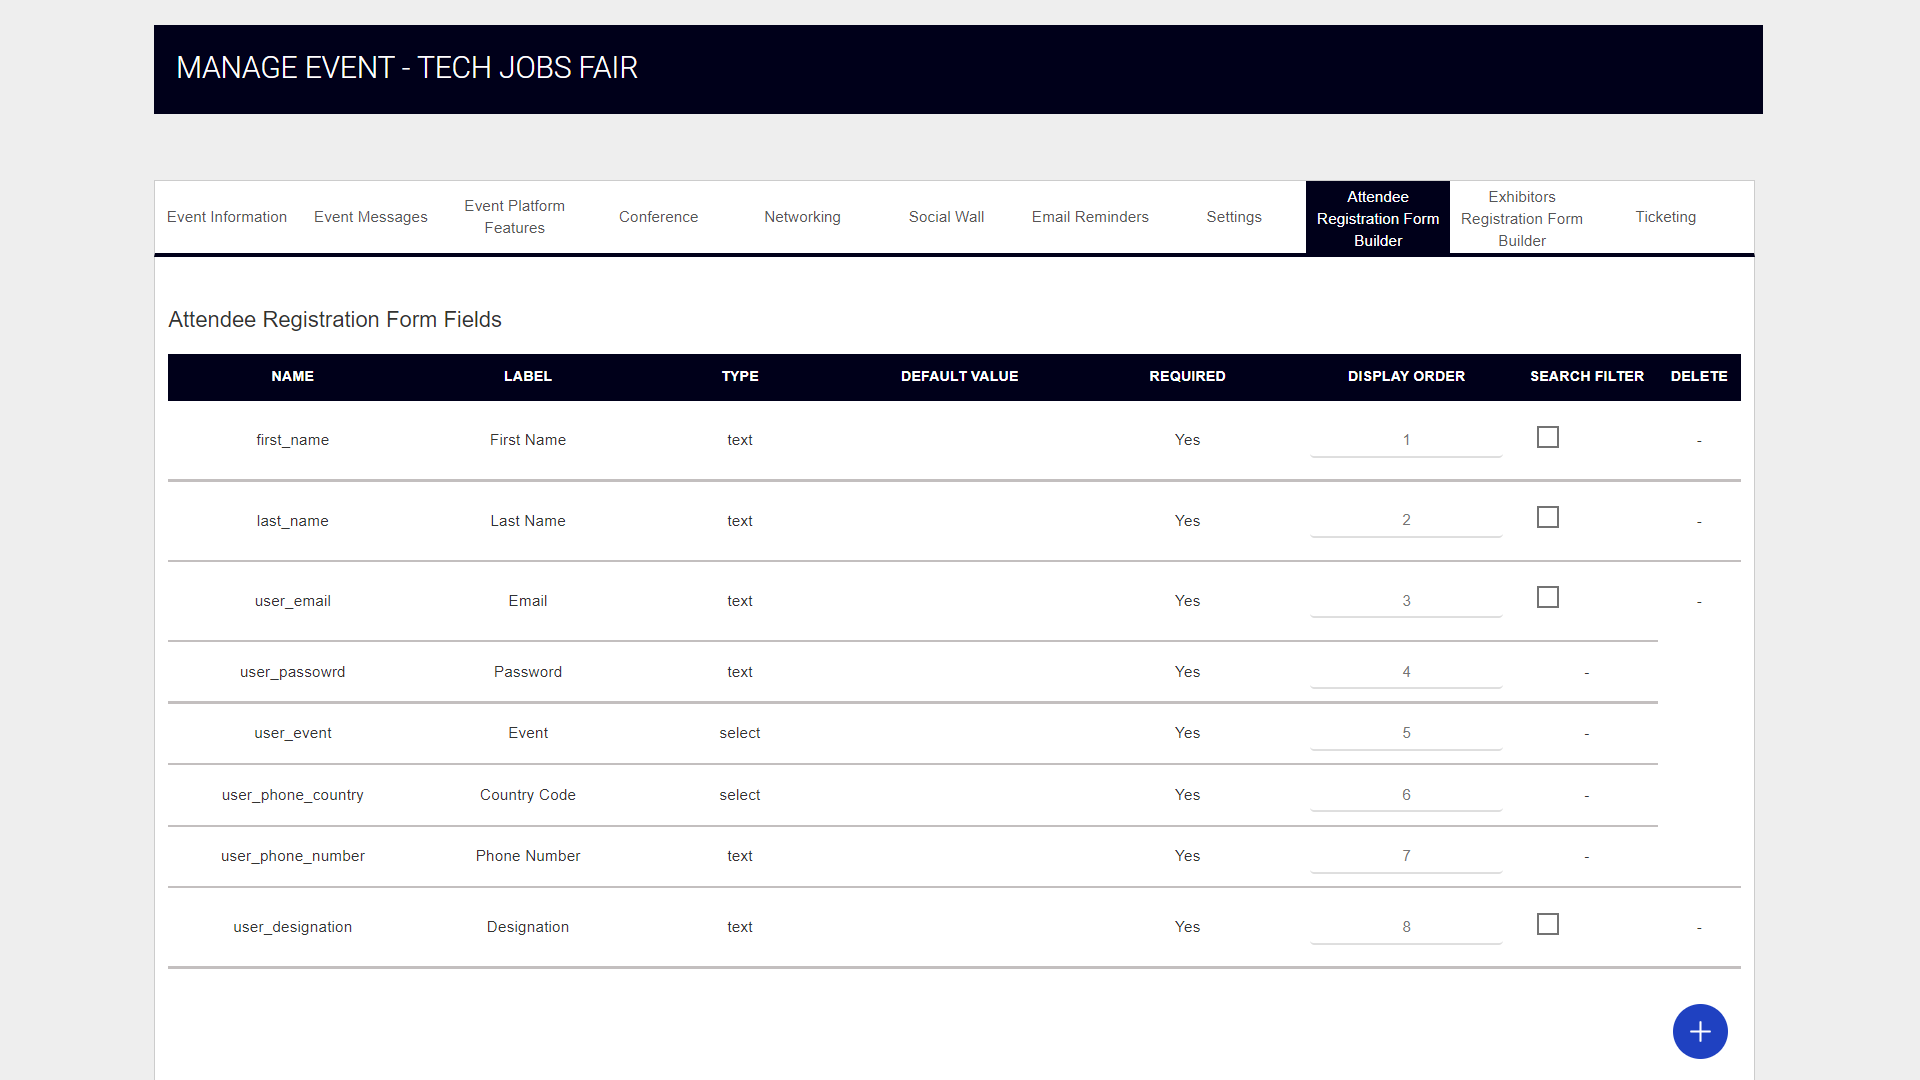Toggle search filter checkbox for first_name

click(1548, 437)
